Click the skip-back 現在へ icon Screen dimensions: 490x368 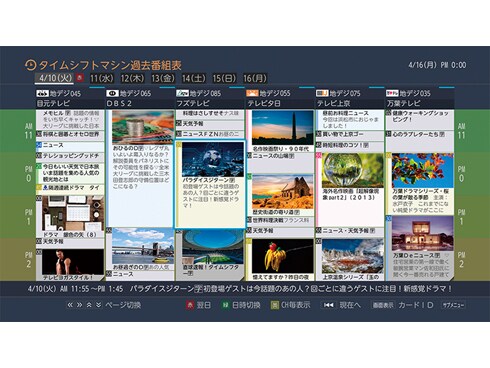[x=329, y=305]
